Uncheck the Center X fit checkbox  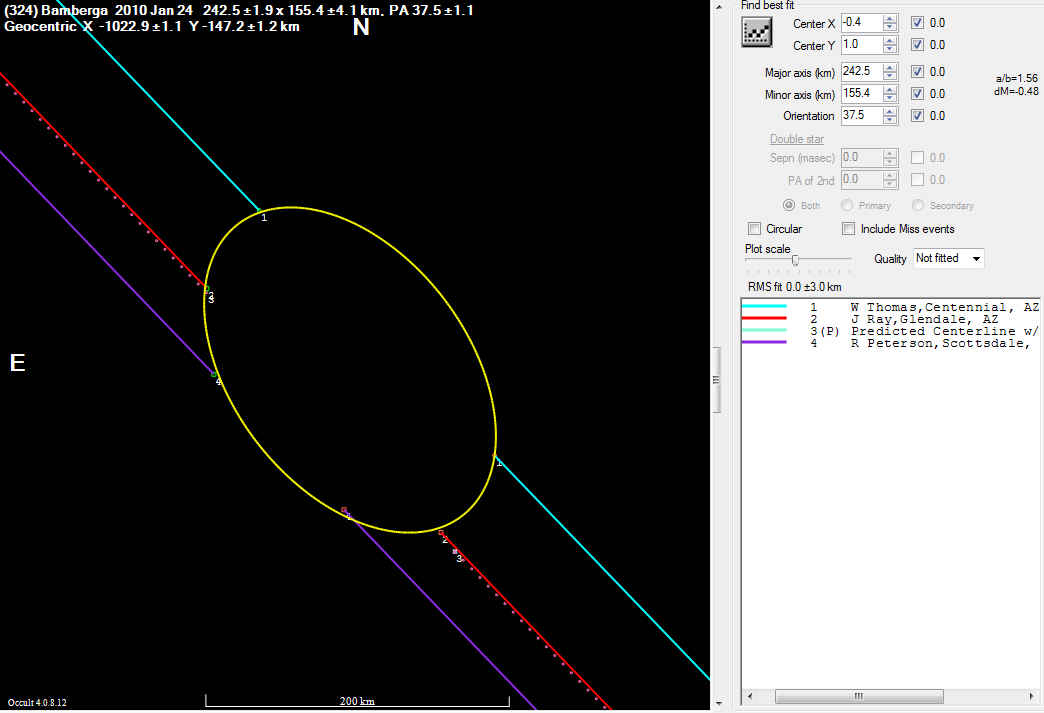pos(918,23)
